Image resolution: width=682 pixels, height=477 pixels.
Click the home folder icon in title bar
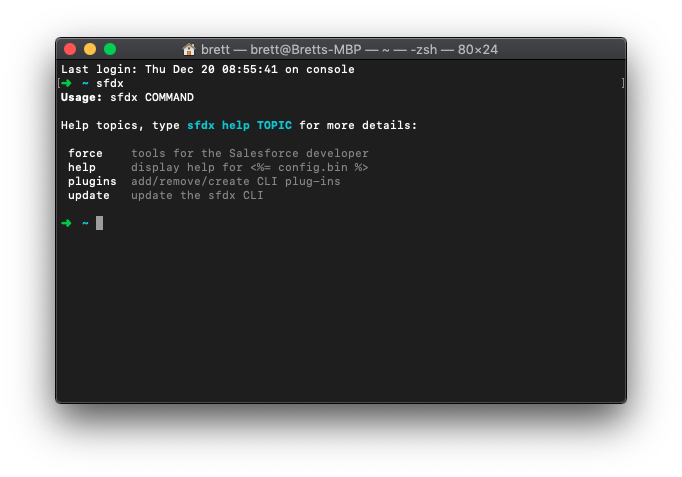(189, 49)
